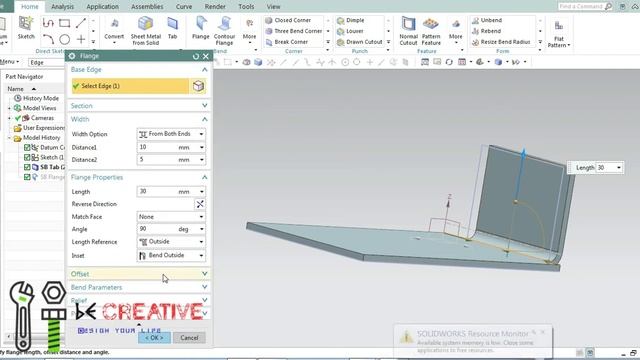Screen dimensions: 640x360
Task: Open the Length Reference dropdown
Action: 171,242
